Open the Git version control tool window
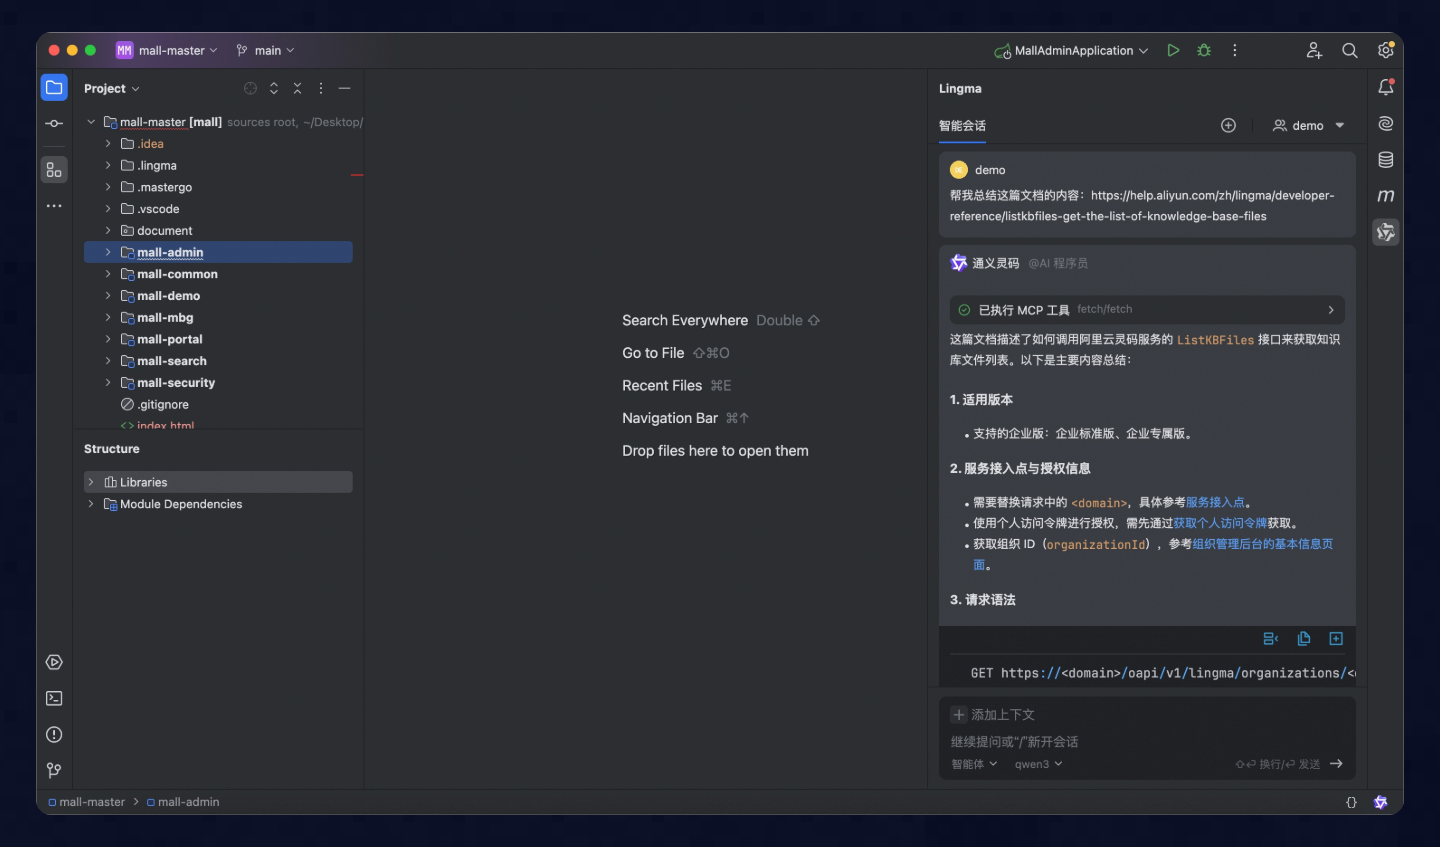The height and width of the screenshot is (847, 1440). pos(54,770)
